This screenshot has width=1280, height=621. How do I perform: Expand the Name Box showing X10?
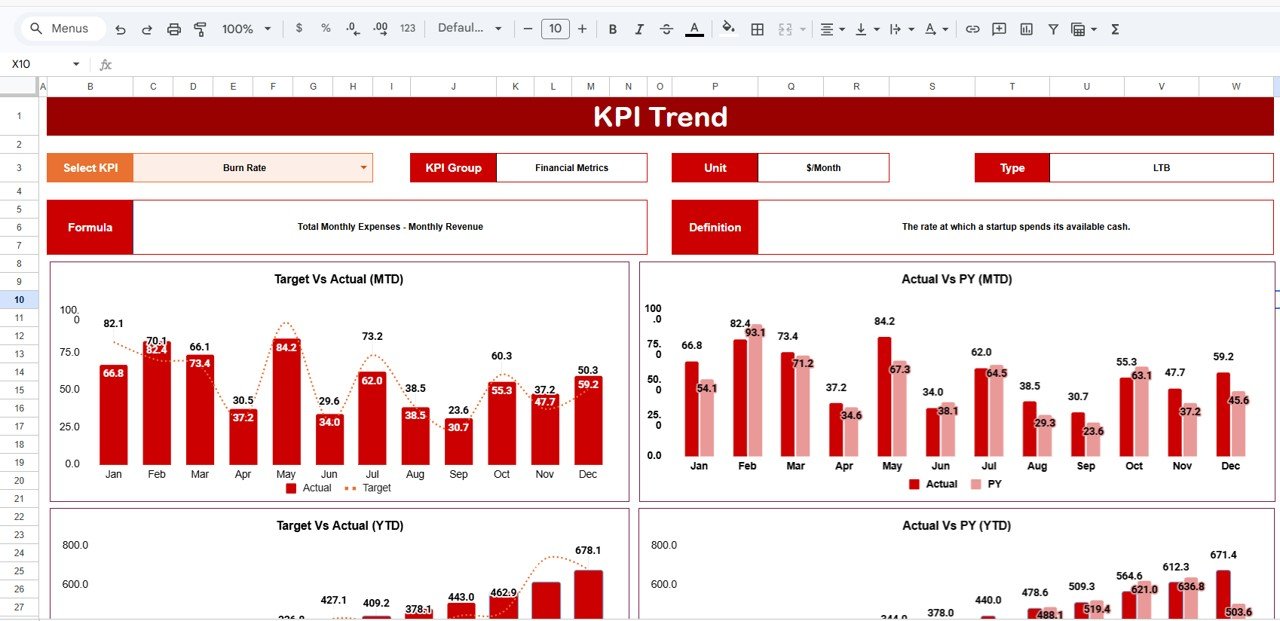(77, 62)
